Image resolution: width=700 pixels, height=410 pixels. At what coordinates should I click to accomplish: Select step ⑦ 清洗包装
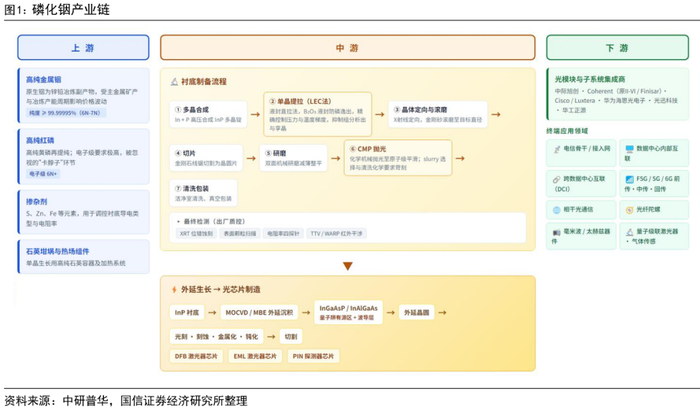point(203,193)
